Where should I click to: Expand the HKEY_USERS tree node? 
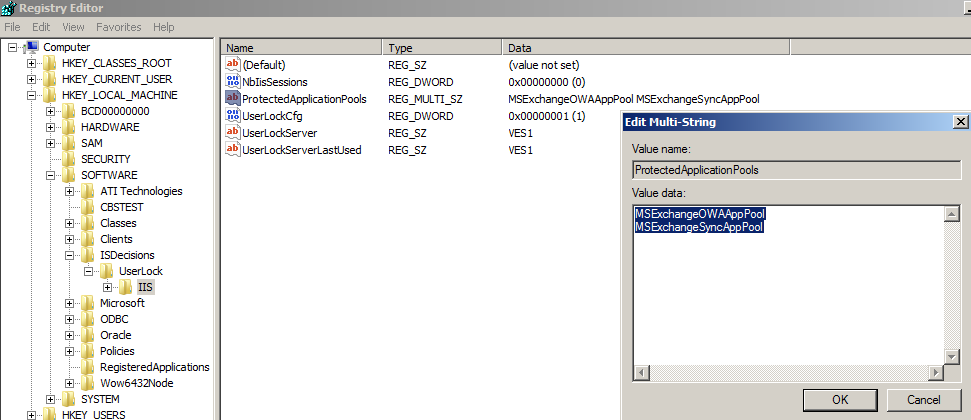[31, 415]
